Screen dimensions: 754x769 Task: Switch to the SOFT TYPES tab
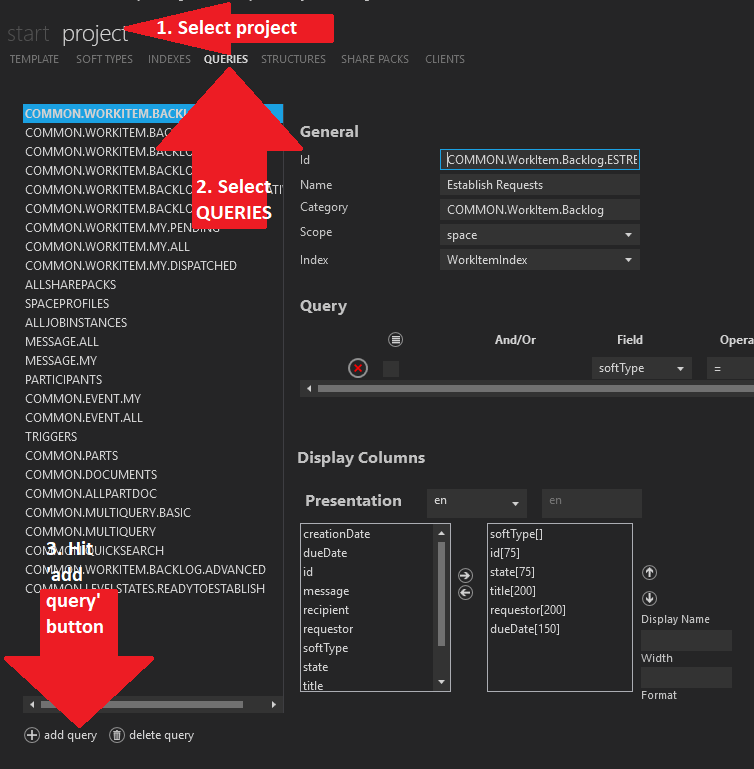[104, 59]
